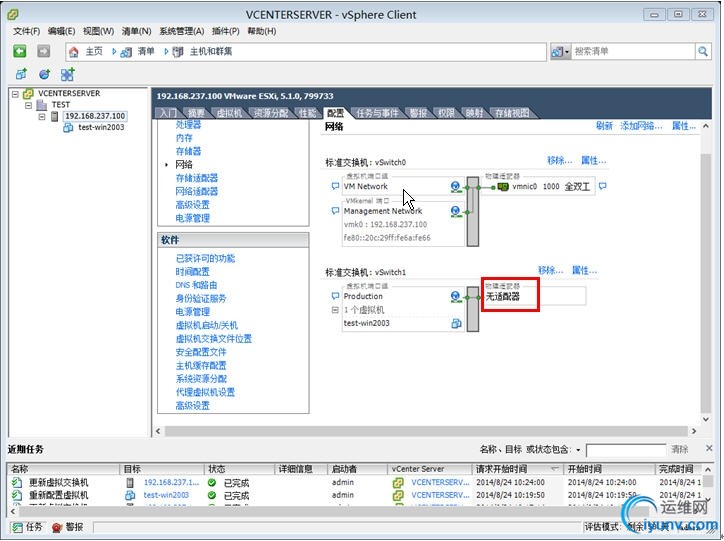Open 安全配置文件 link

[201, 352]
